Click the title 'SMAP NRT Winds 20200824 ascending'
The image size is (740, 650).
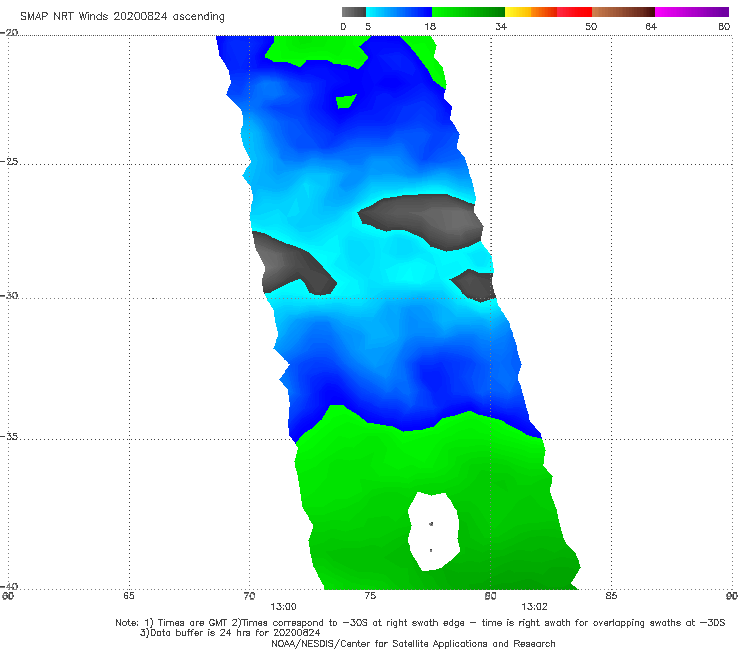click(x=122, y=17)
